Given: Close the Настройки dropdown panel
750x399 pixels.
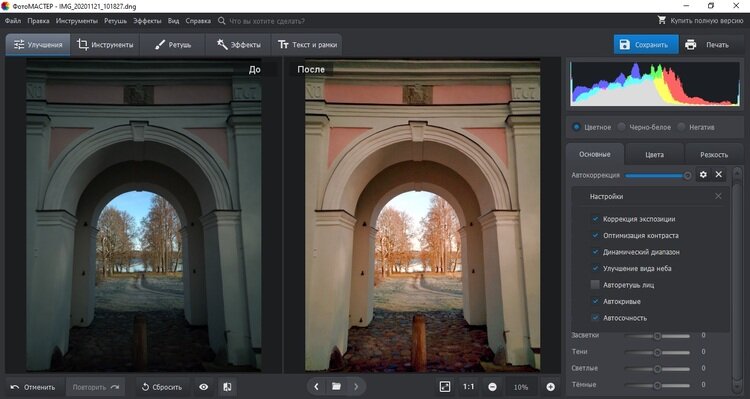Looking at the screenshot, I should pos(718,196).
